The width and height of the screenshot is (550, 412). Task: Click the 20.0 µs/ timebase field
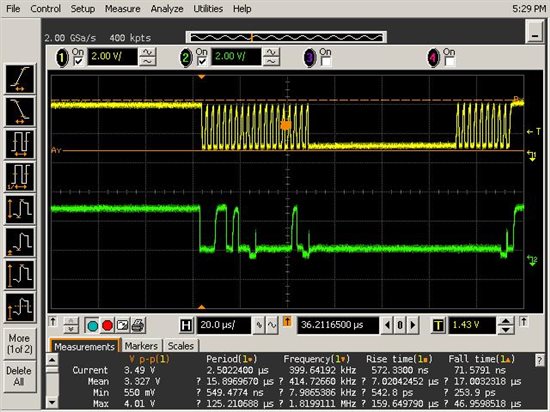tap(224, 325)
